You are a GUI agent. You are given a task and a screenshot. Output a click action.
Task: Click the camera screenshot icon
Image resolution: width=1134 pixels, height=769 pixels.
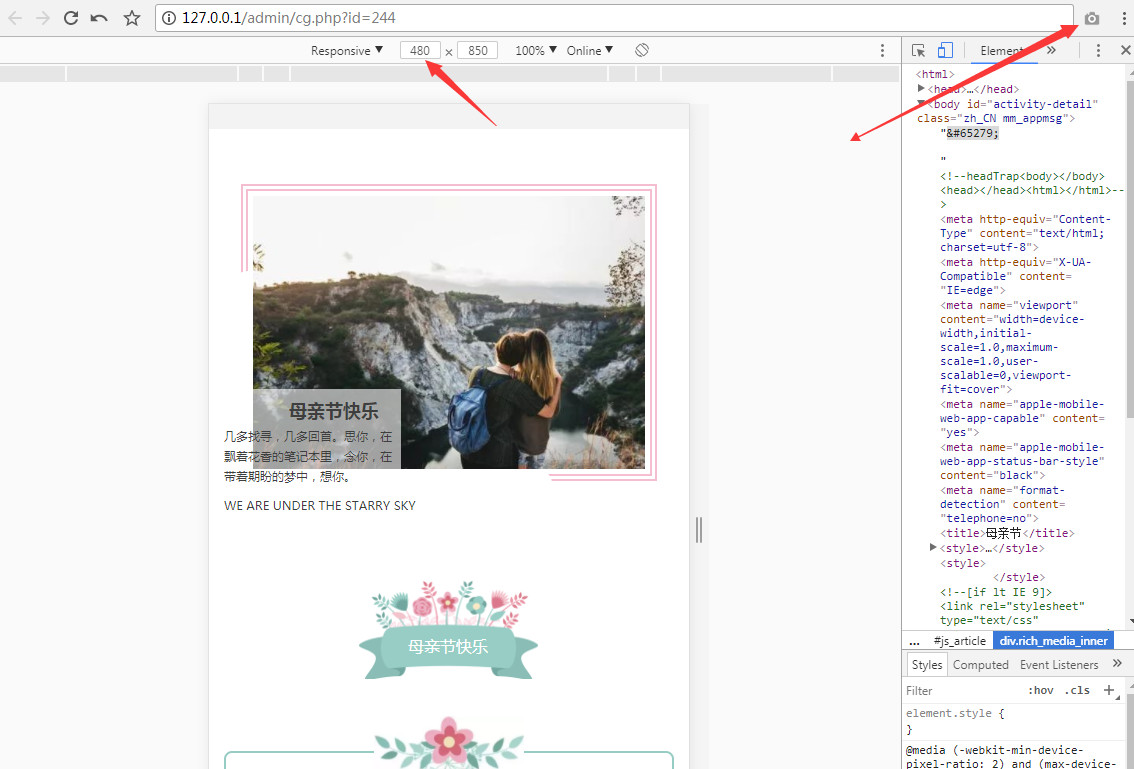[1092, 19]
